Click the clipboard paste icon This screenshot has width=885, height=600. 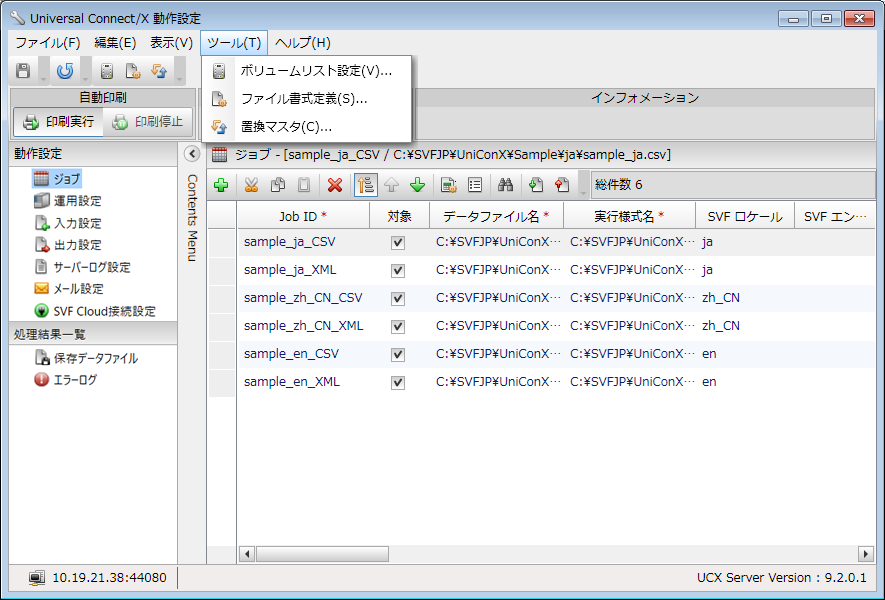(304, 185)
